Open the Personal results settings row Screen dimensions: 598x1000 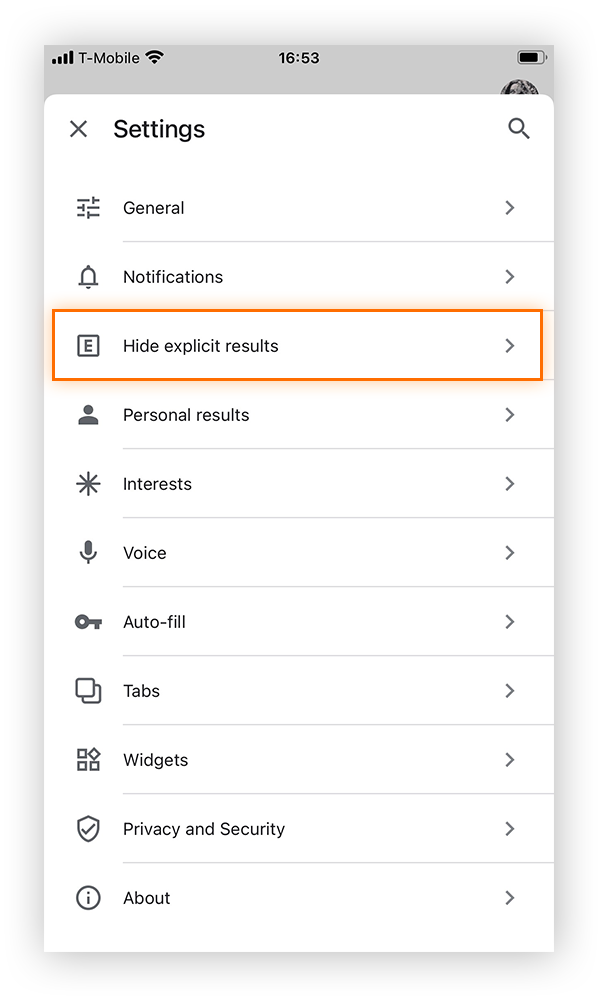[x=299, y=414]
